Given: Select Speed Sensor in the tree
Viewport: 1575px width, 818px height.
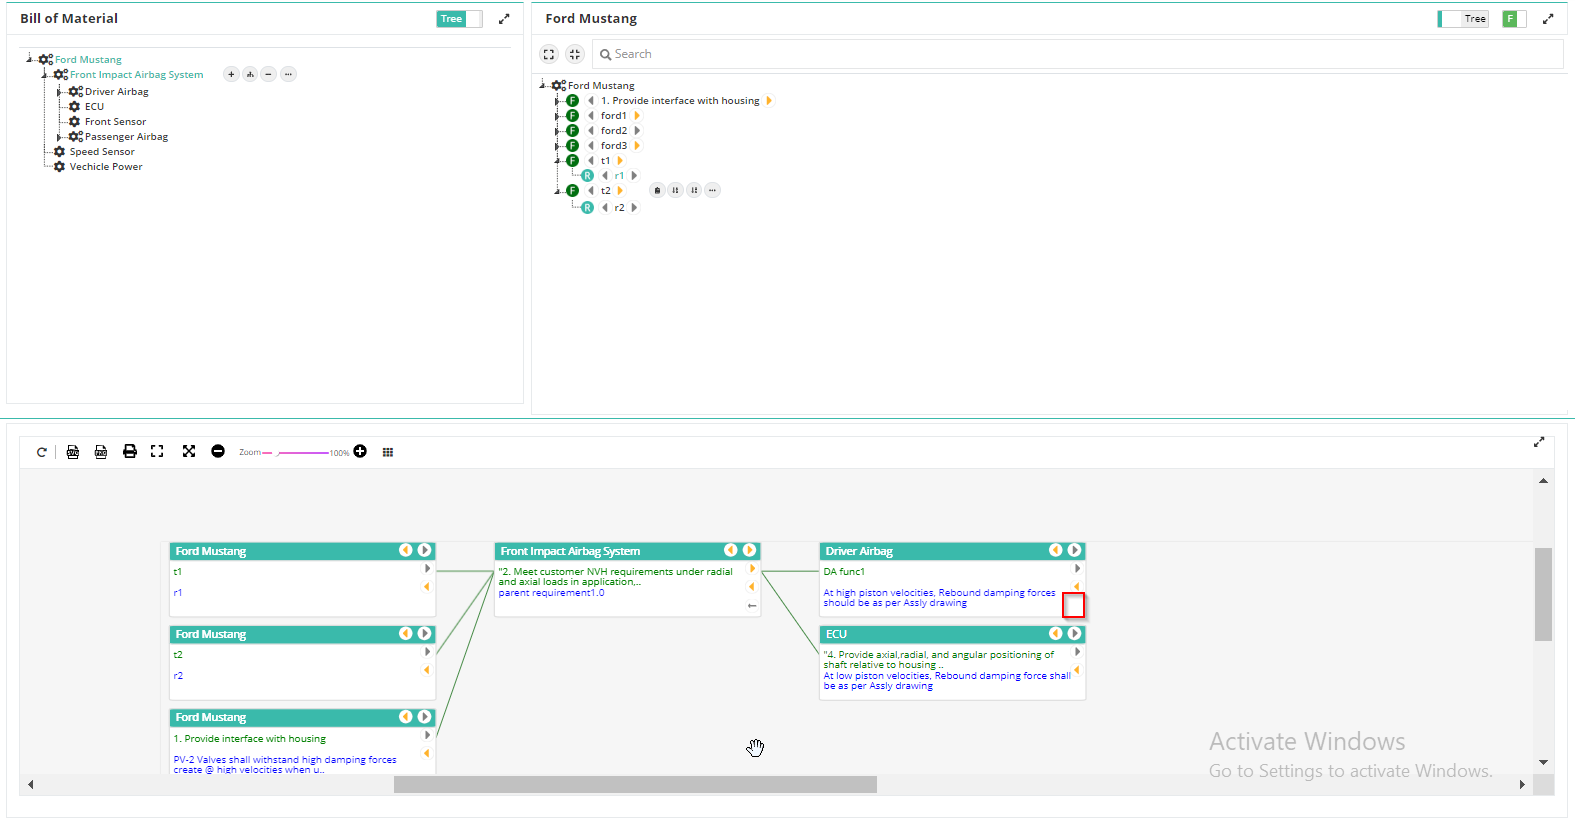Looking at the screenshot, I should pyautogui.click(x=102, y=152).
